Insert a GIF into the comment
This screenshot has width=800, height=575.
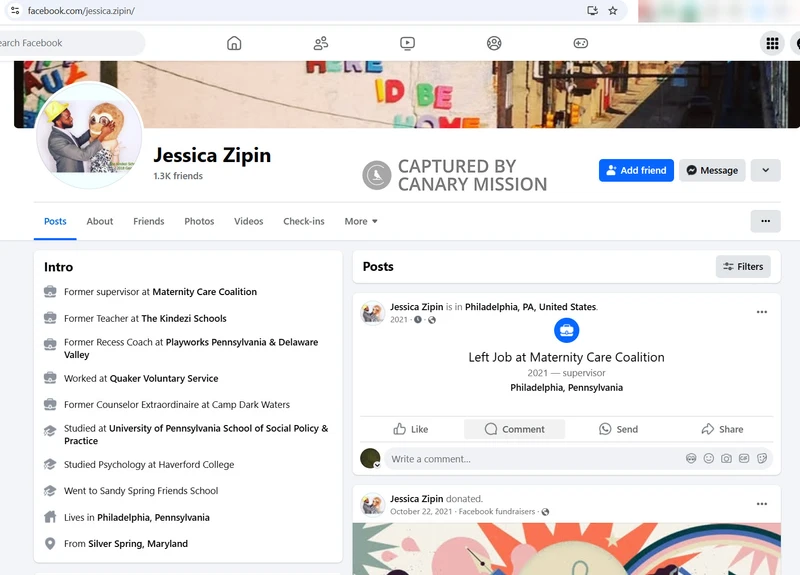coord(744,458)
